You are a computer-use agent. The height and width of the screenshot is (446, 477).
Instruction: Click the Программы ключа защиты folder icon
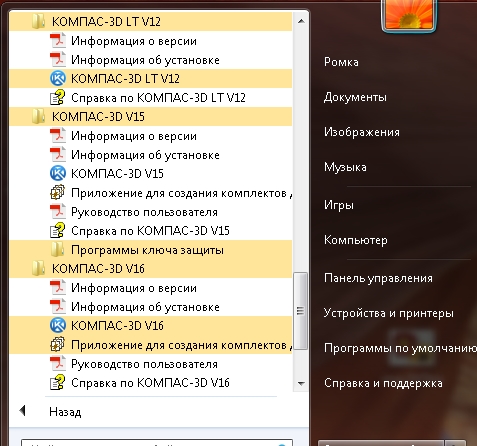[58, 250]
